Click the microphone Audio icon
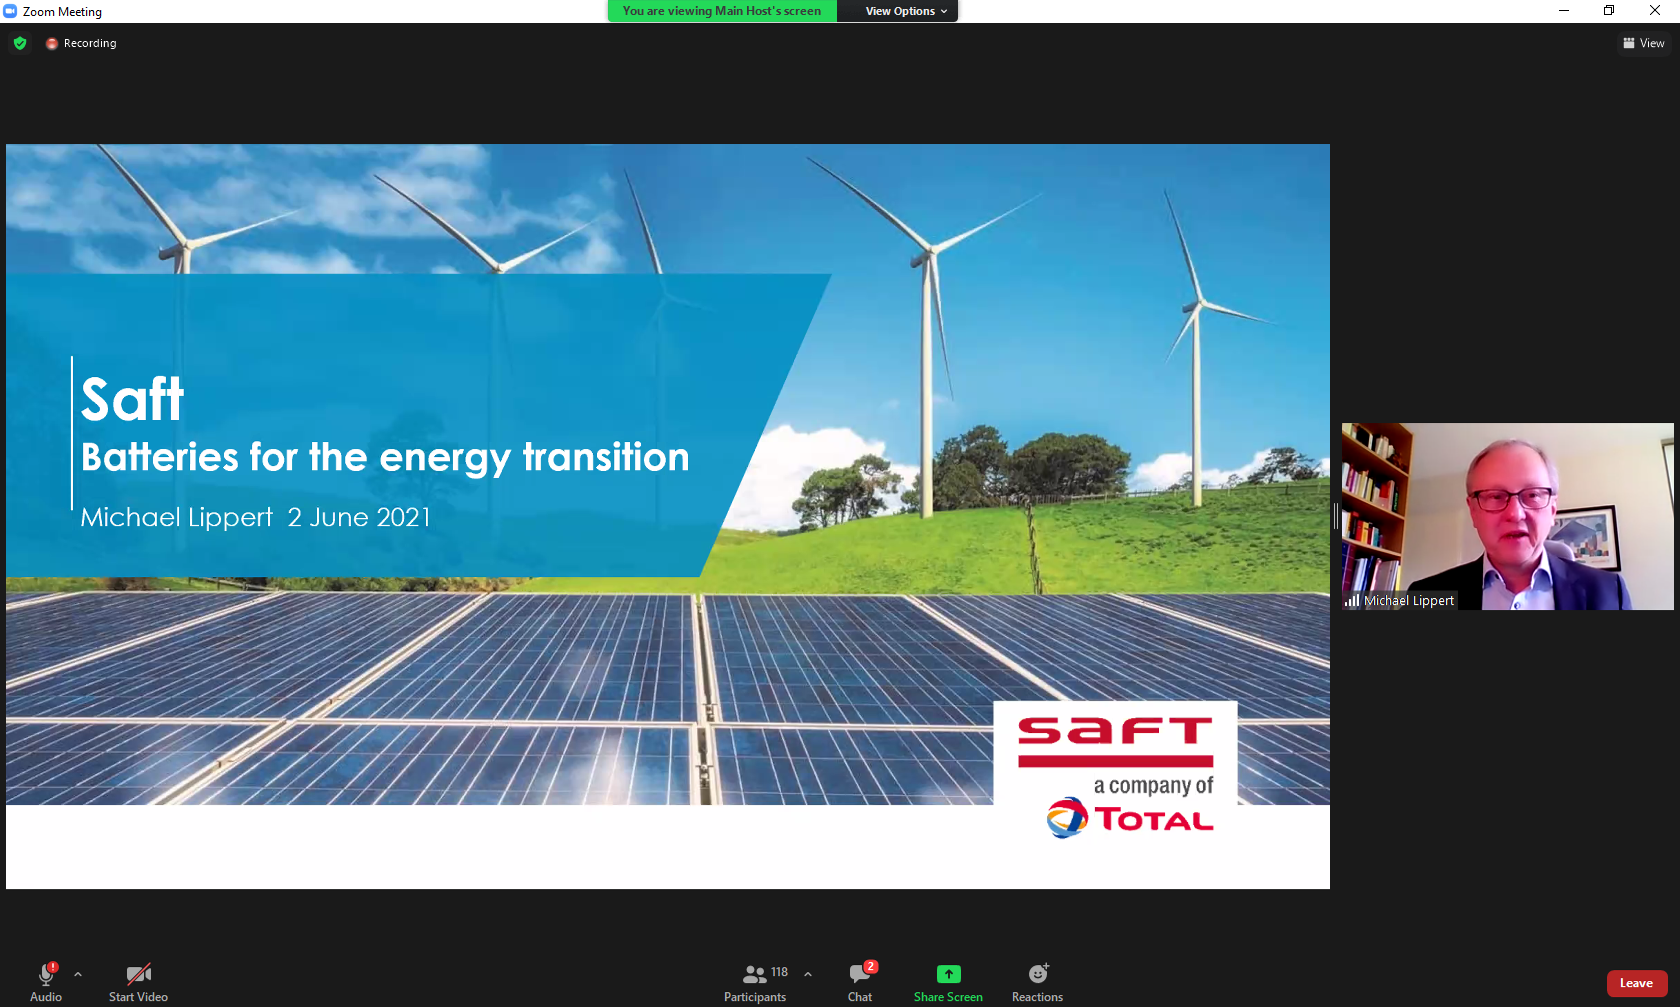This screenshot has height=1007, width=1680. 46,974
